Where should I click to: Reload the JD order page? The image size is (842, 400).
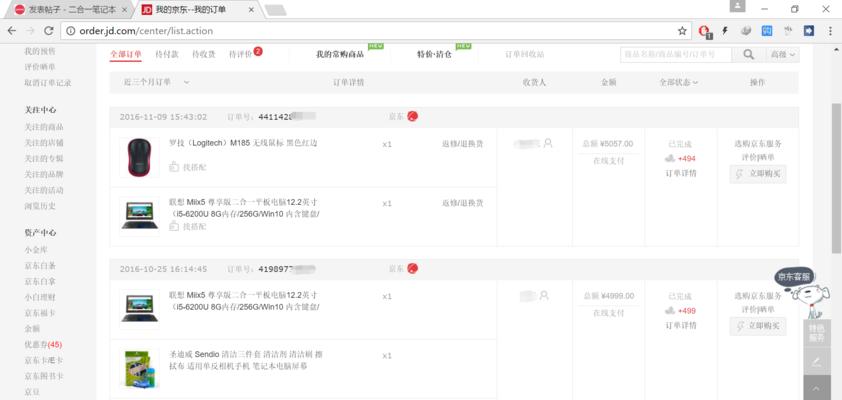click(x=48, y=31)
